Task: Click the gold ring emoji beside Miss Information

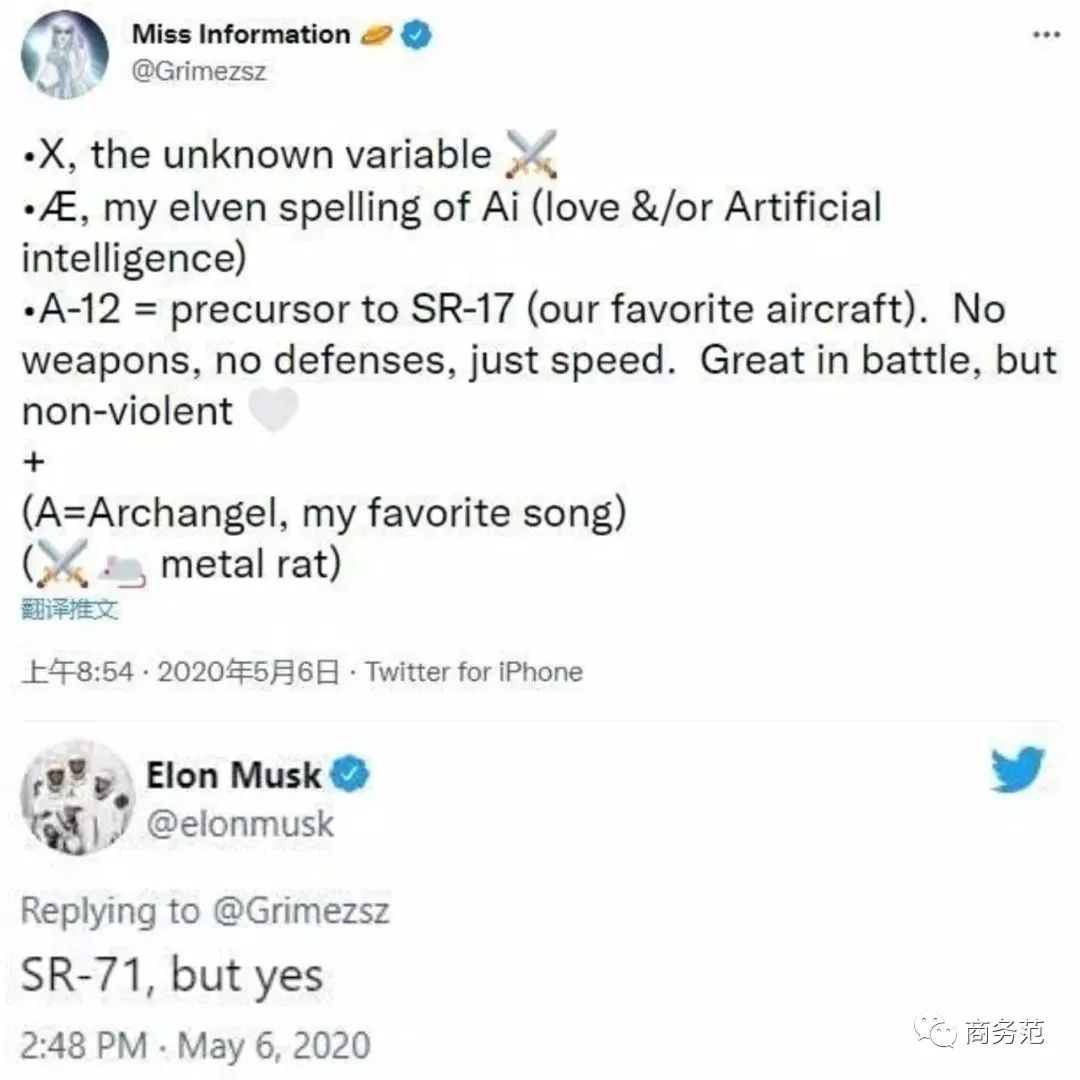Action: [376, 35]
